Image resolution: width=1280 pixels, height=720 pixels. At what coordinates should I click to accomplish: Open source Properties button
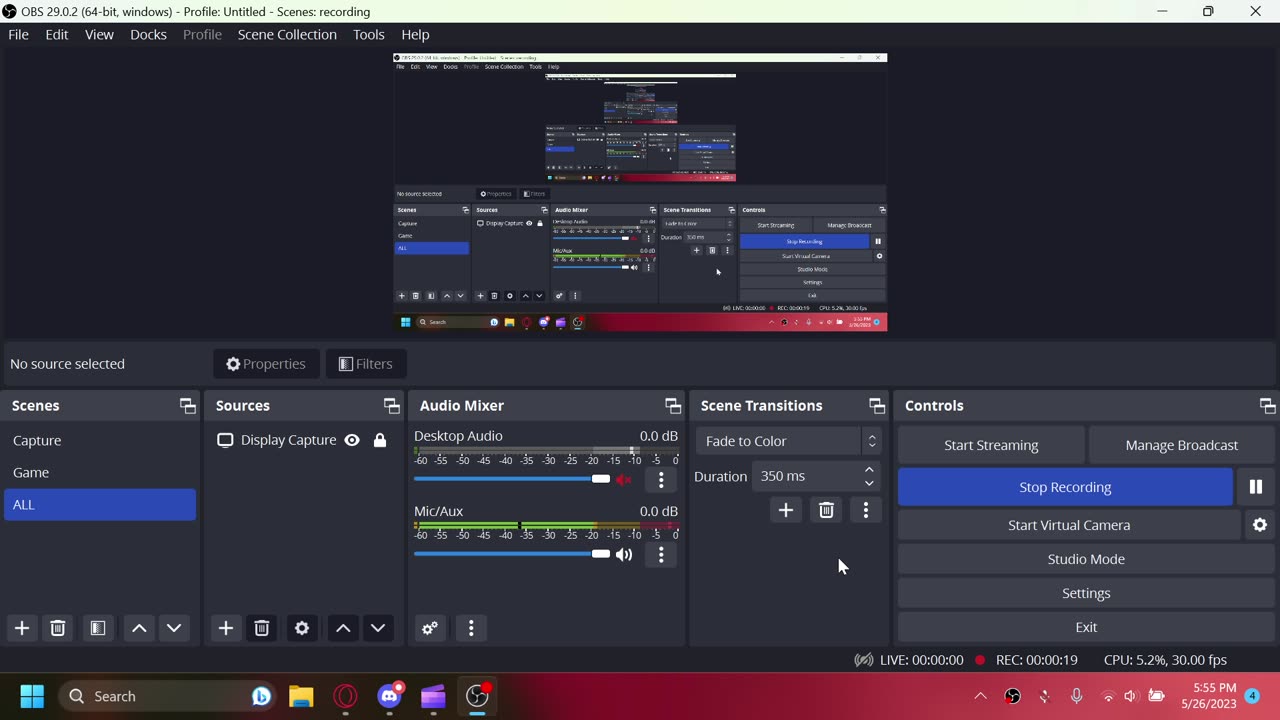266,364
